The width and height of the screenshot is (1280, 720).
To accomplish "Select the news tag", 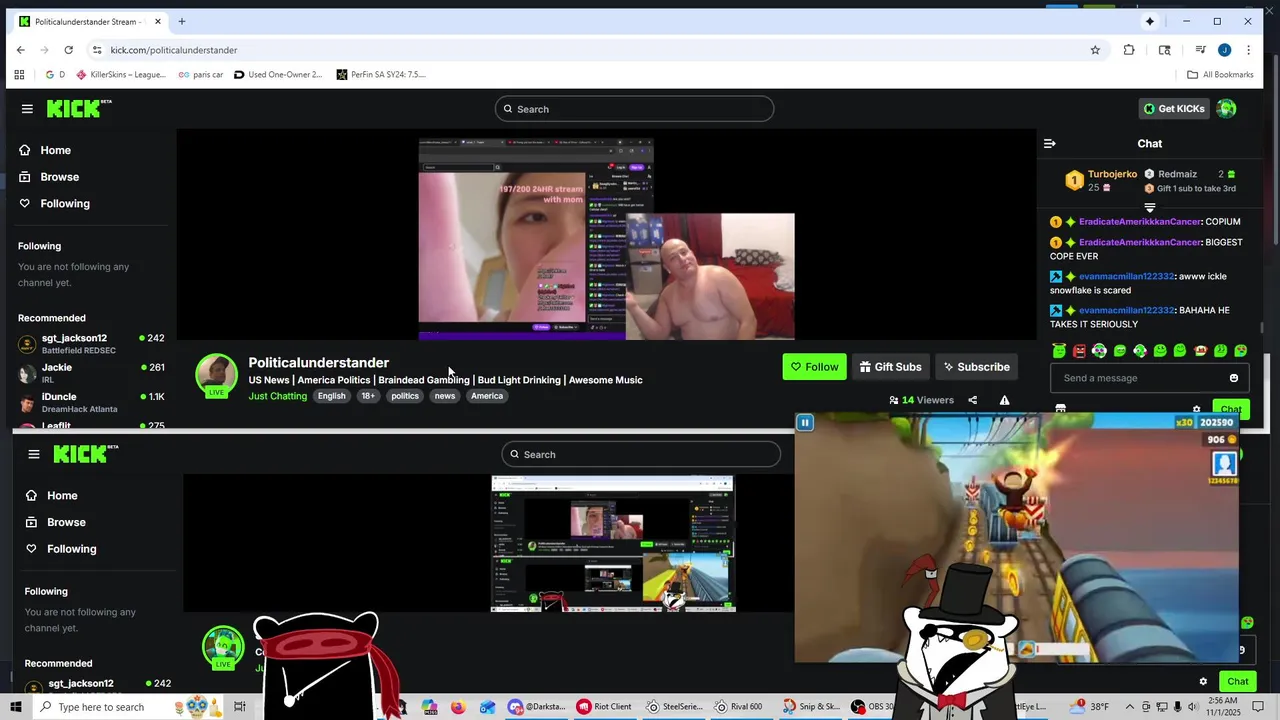I will [x=445, y=396].
